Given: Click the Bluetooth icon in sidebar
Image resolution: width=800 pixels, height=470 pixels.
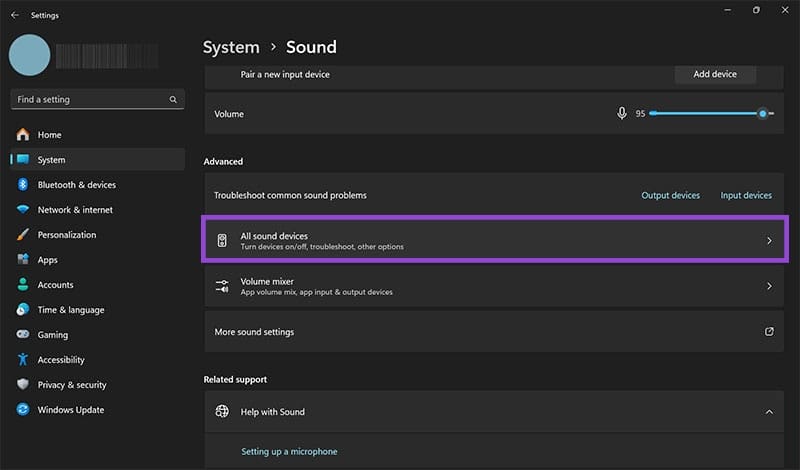Looking at the screenshot, I should (x=23, y=185).
